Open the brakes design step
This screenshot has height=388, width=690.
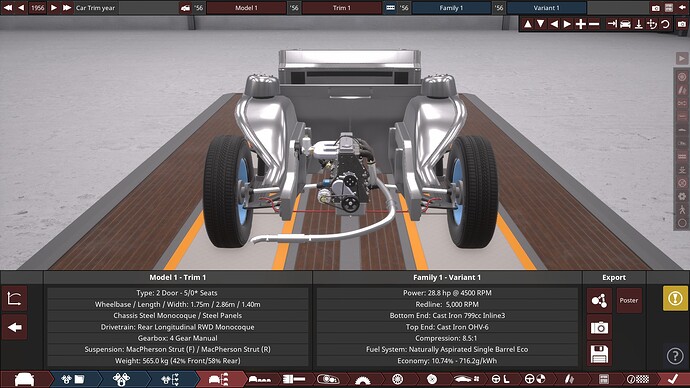[x=432, y=379]
